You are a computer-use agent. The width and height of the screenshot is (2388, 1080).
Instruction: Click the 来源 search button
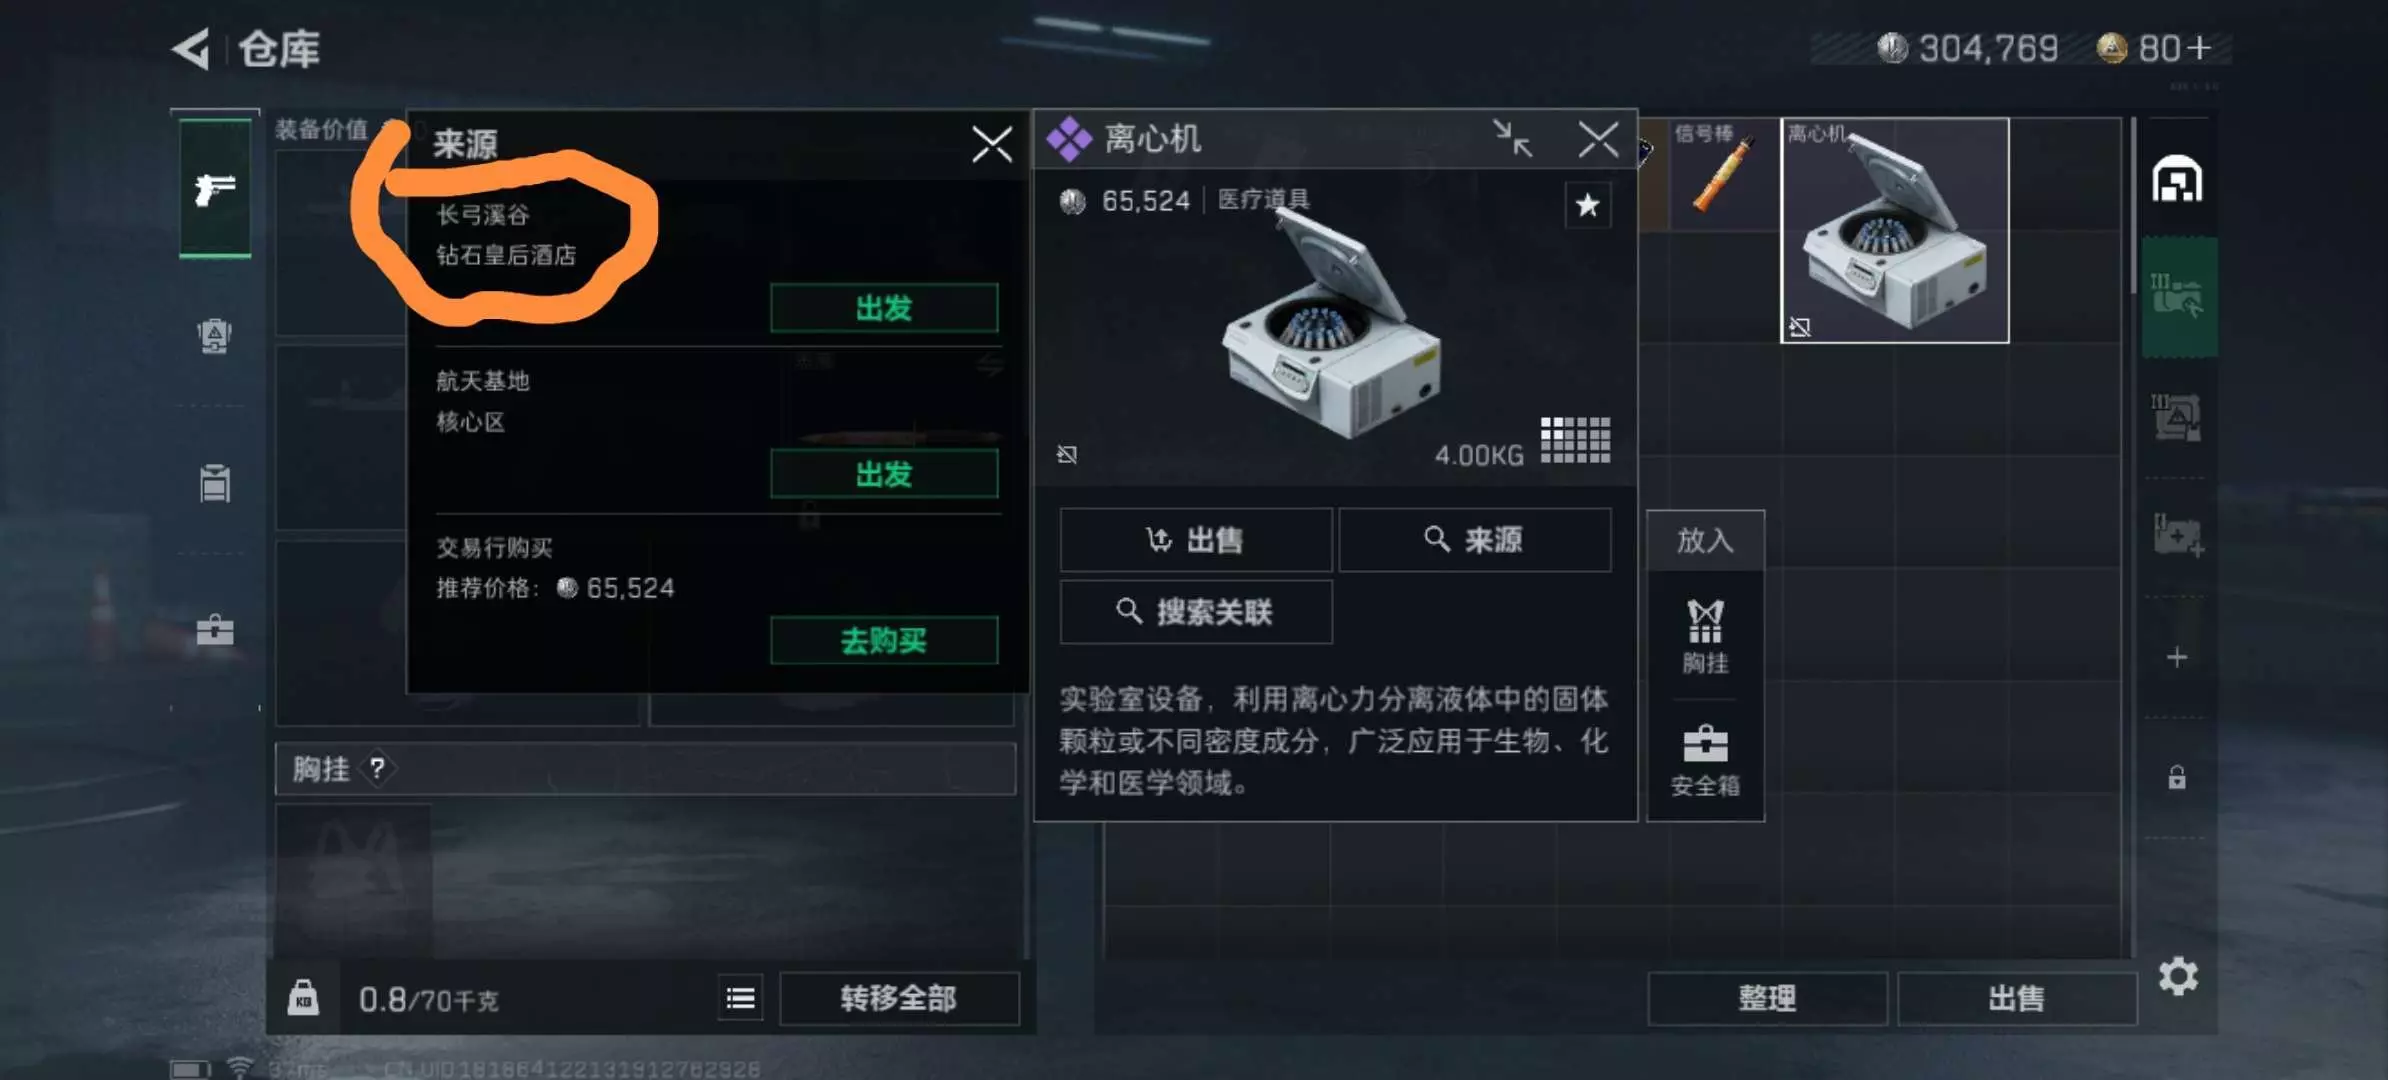(1475, 540)
